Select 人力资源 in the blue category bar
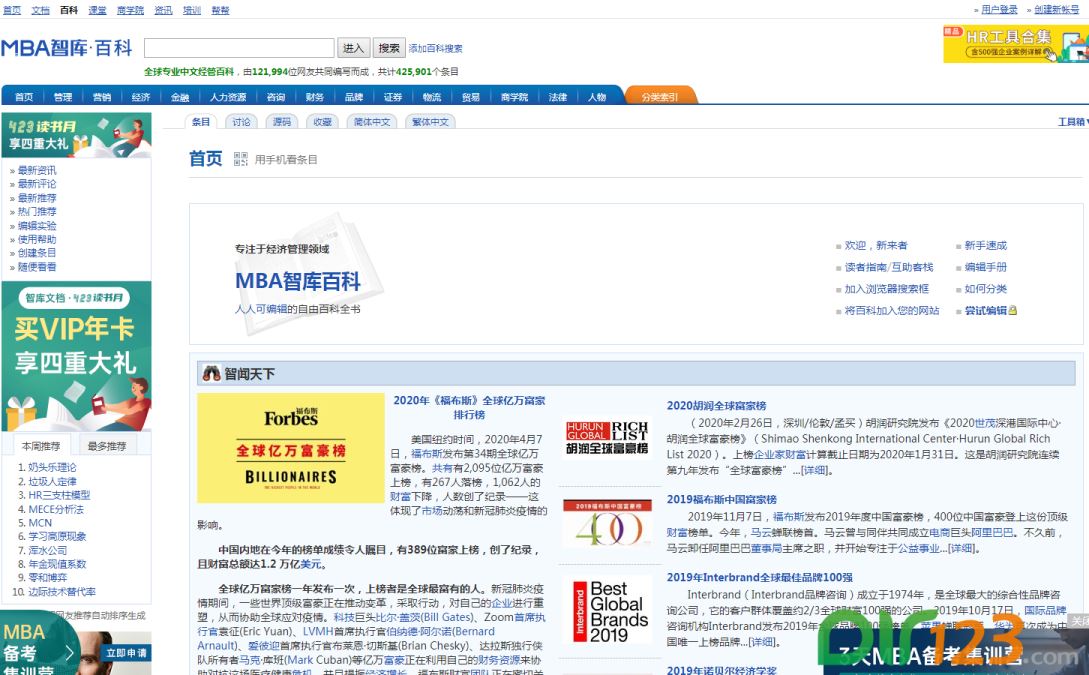Image resolution: width=1089 pixels, height=675 pixels. (228, 97)
